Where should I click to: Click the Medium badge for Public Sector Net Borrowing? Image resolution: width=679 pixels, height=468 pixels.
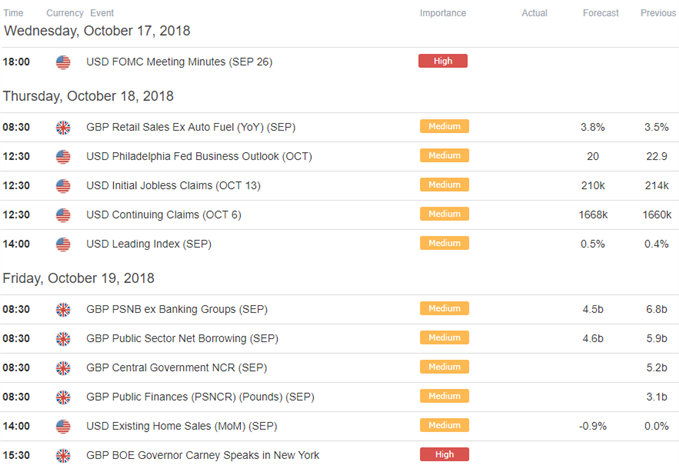point(444,338)
